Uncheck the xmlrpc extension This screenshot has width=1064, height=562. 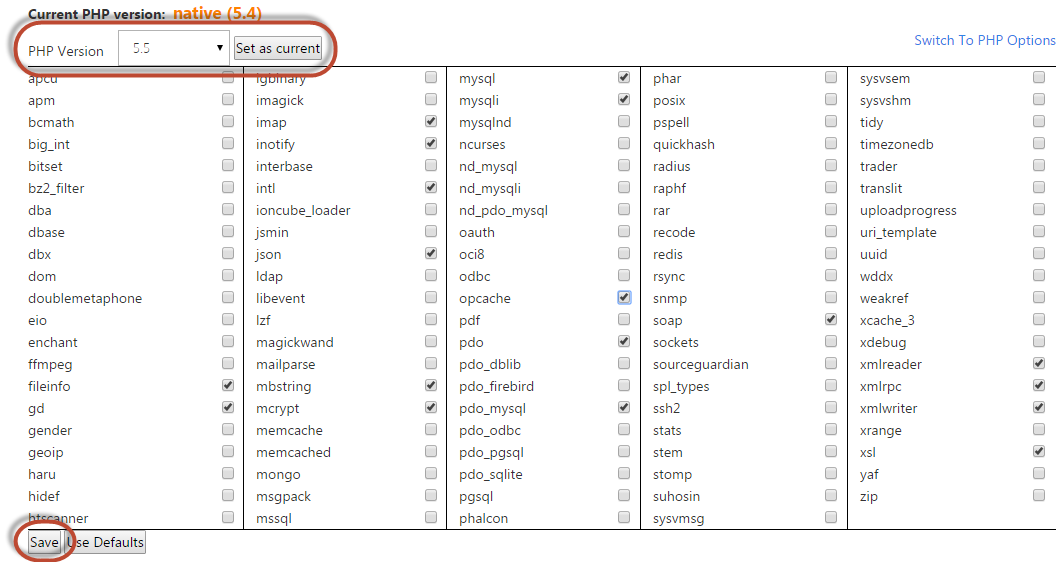click(x=1039, y=386)
